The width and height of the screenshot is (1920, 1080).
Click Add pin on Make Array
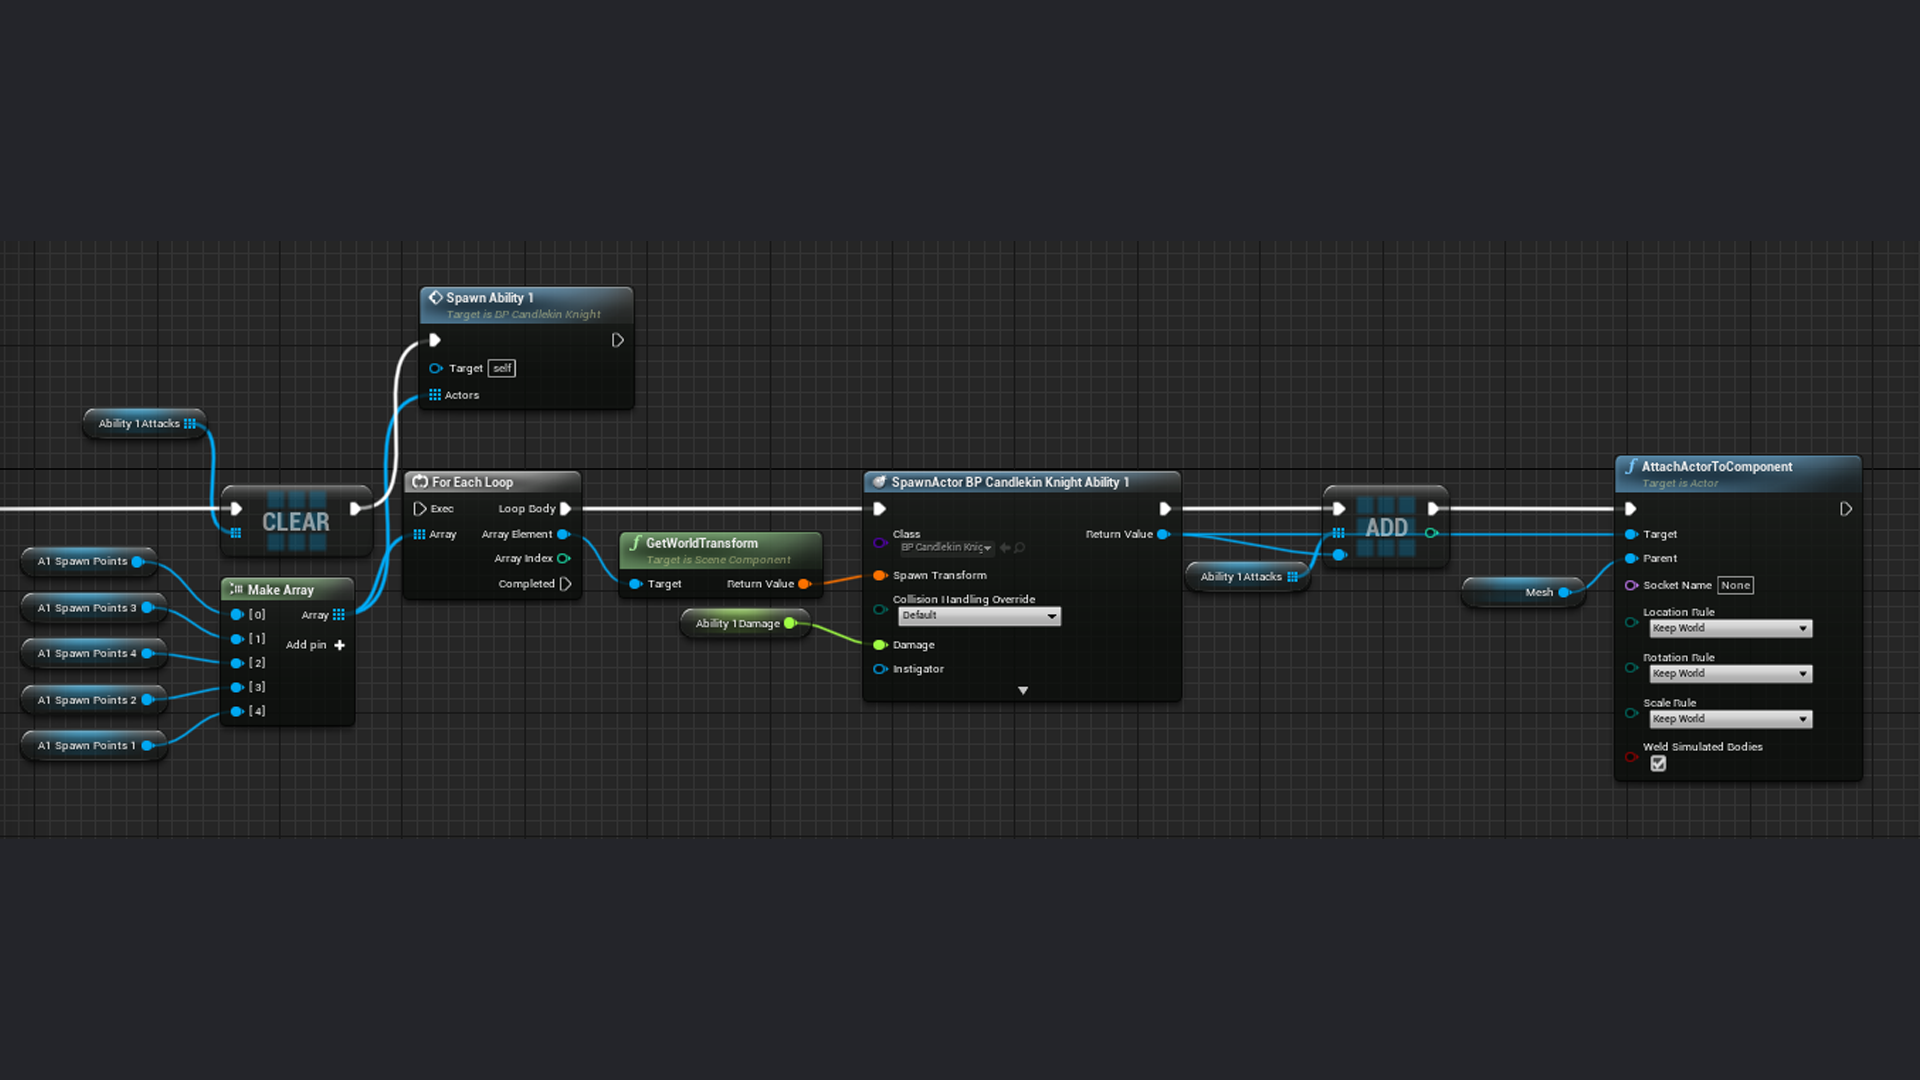(315, 645)
